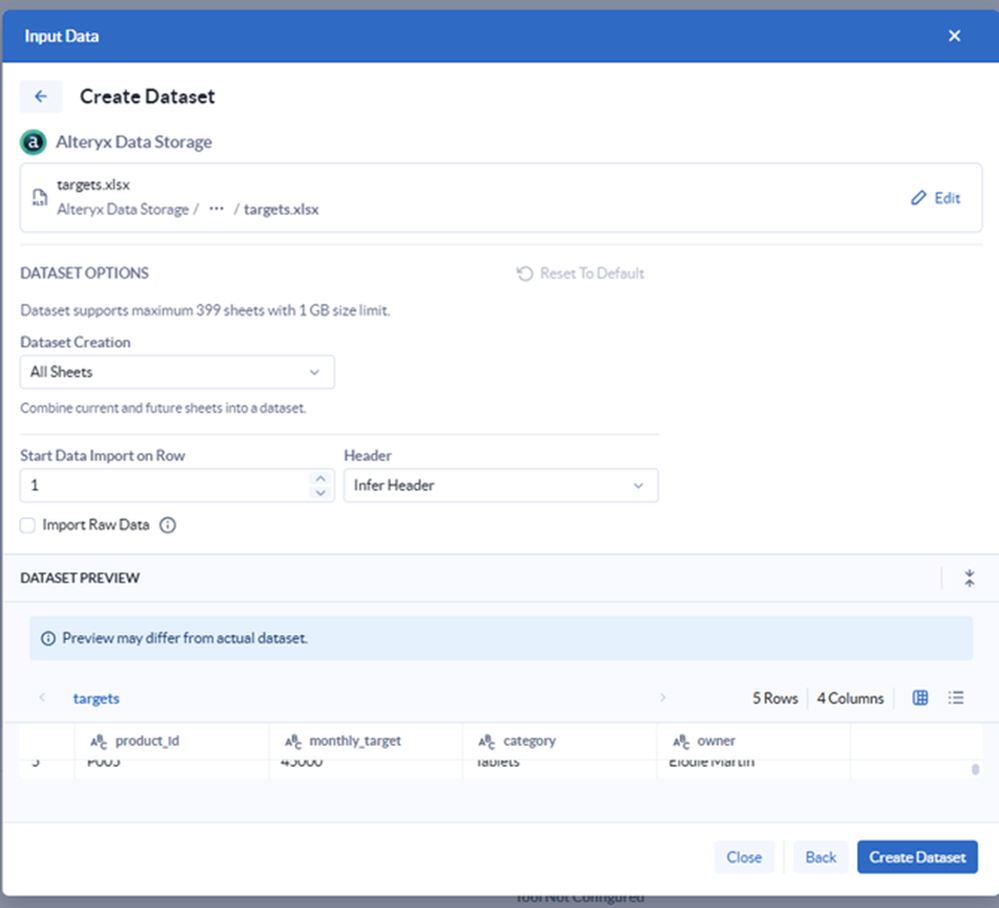Image resolution: width=999 pixels, height=908 pixels.
Task: Click the info icon in preview notice
Action: pos(48,638)
